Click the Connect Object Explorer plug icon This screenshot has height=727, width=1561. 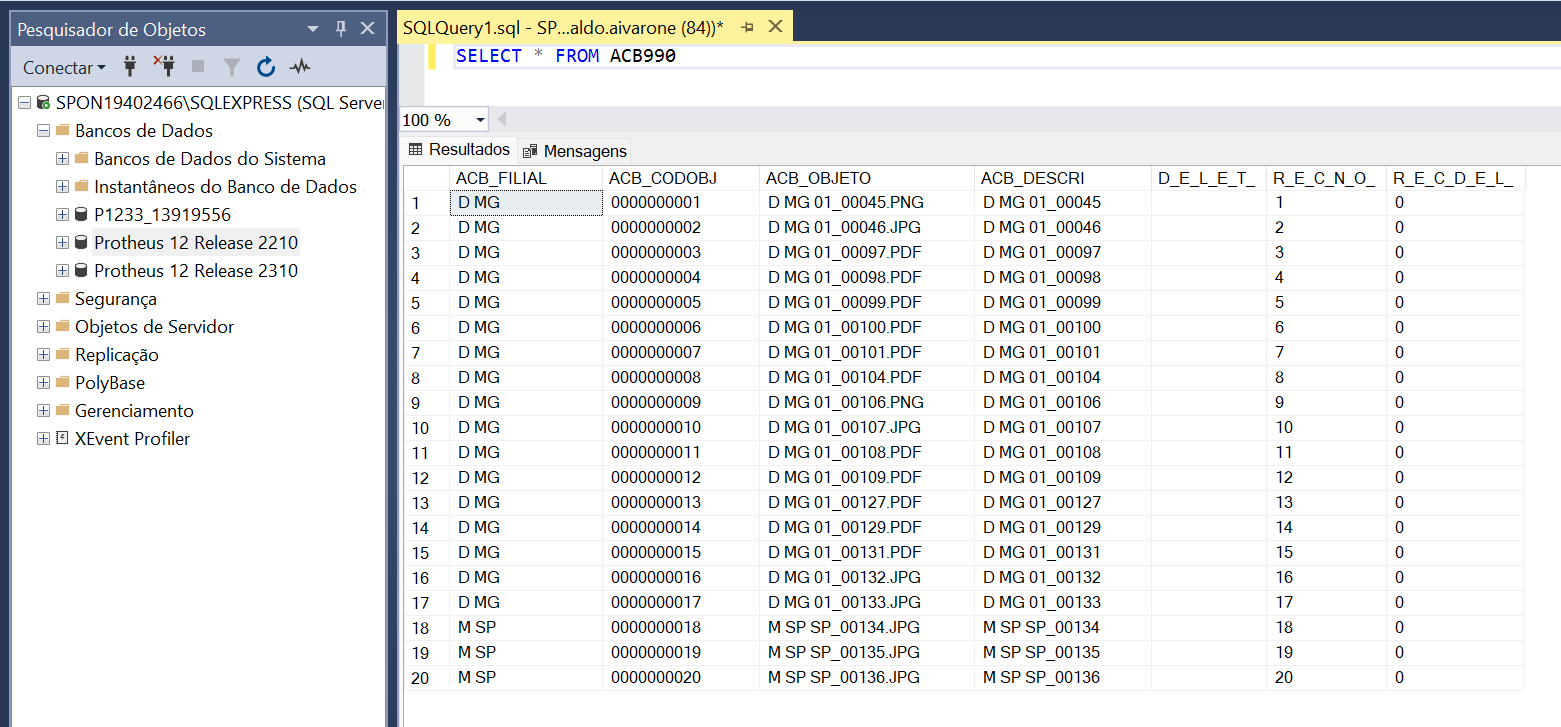coord(130,67)
